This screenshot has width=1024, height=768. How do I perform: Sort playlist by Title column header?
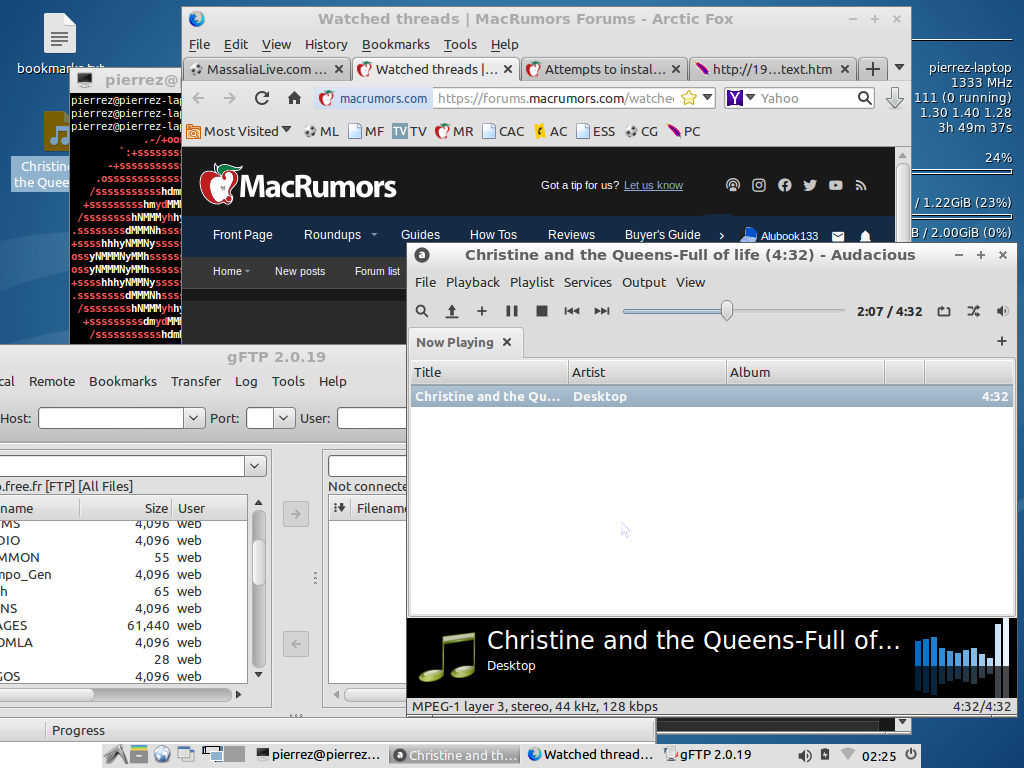488,372
